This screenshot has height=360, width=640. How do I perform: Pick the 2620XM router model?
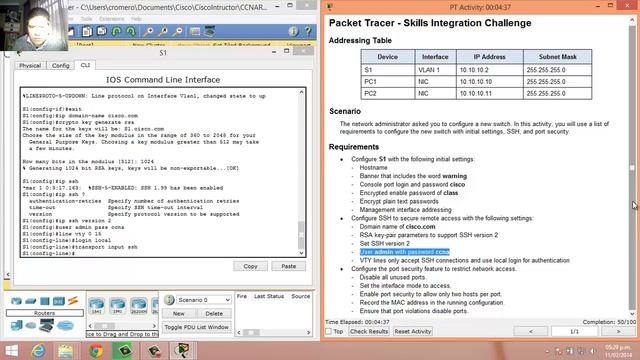click(x=139, y=305)
